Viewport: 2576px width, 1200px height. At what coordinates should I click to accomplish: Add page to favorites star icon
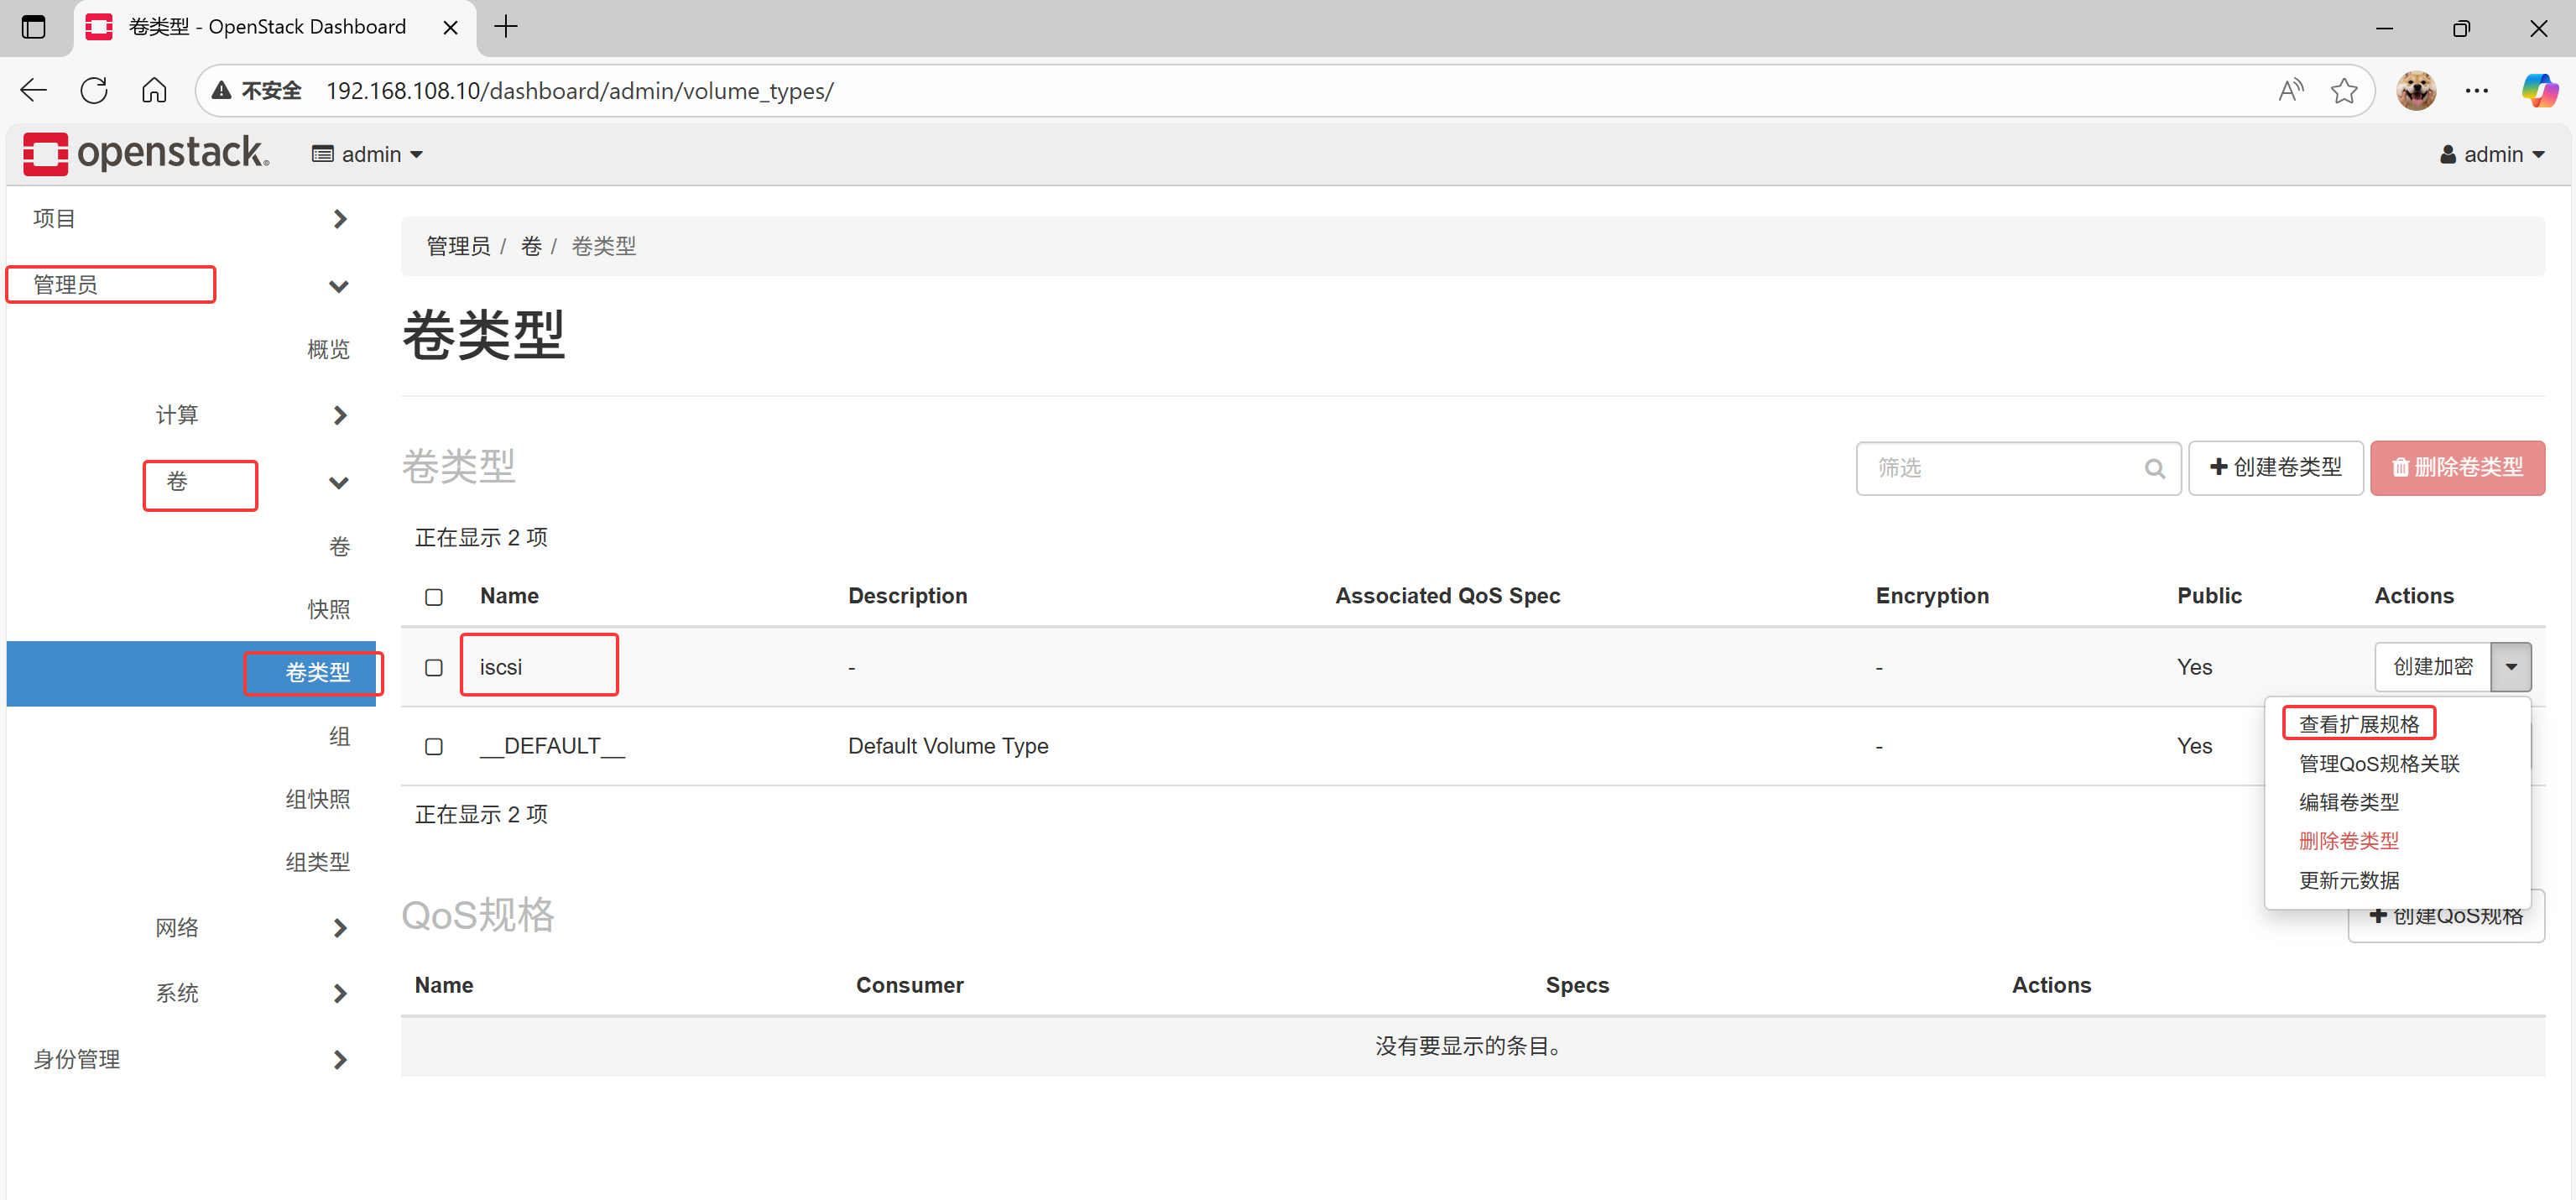(2343, 91)
